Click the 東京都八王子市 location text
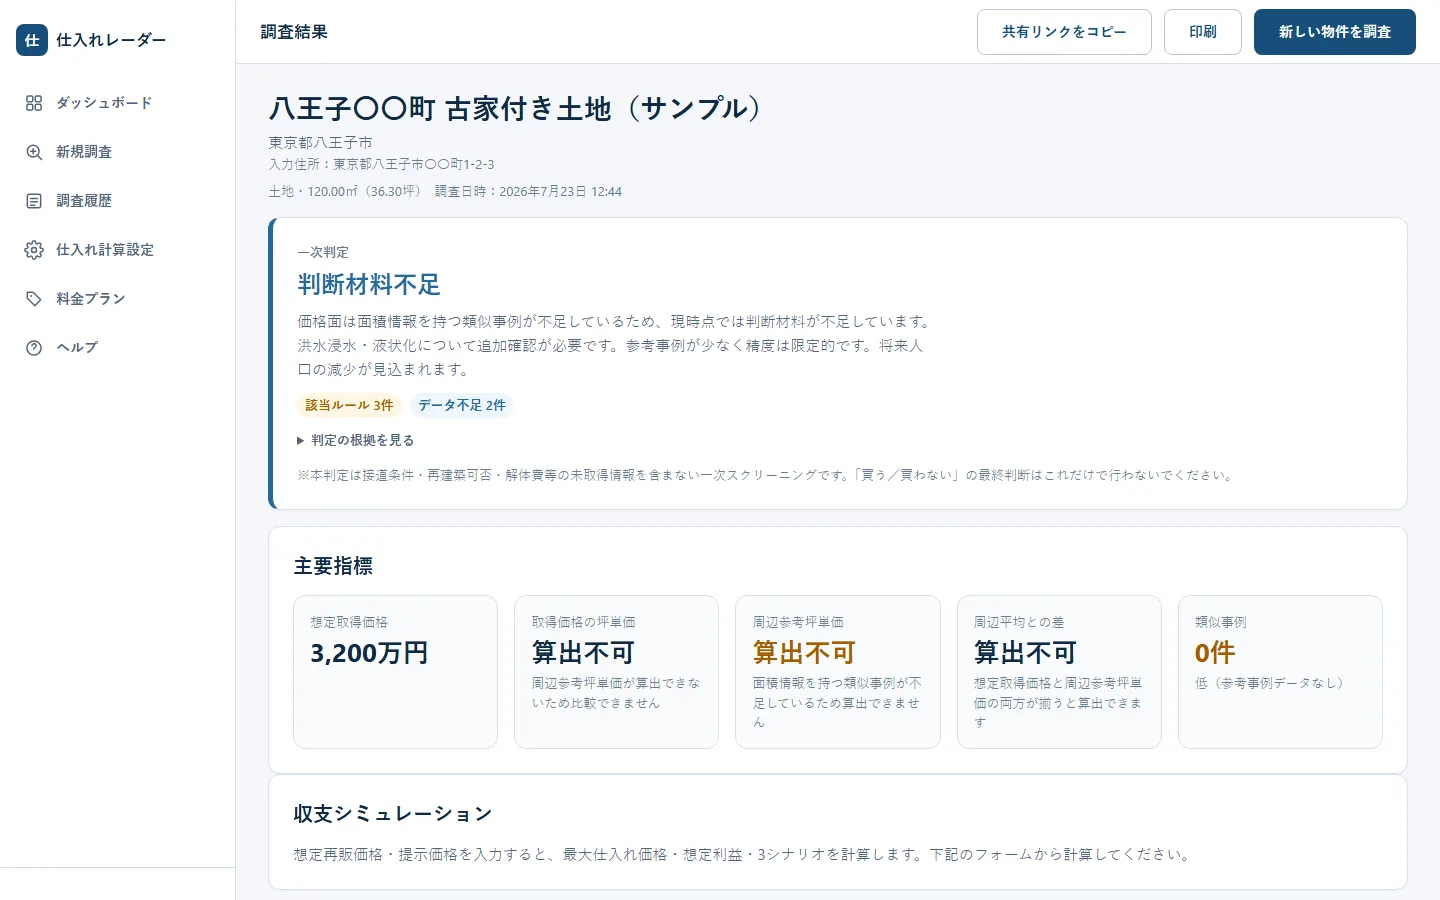Image resolution: width=1440 pixels, height=900 pixels. pos(320,143)
